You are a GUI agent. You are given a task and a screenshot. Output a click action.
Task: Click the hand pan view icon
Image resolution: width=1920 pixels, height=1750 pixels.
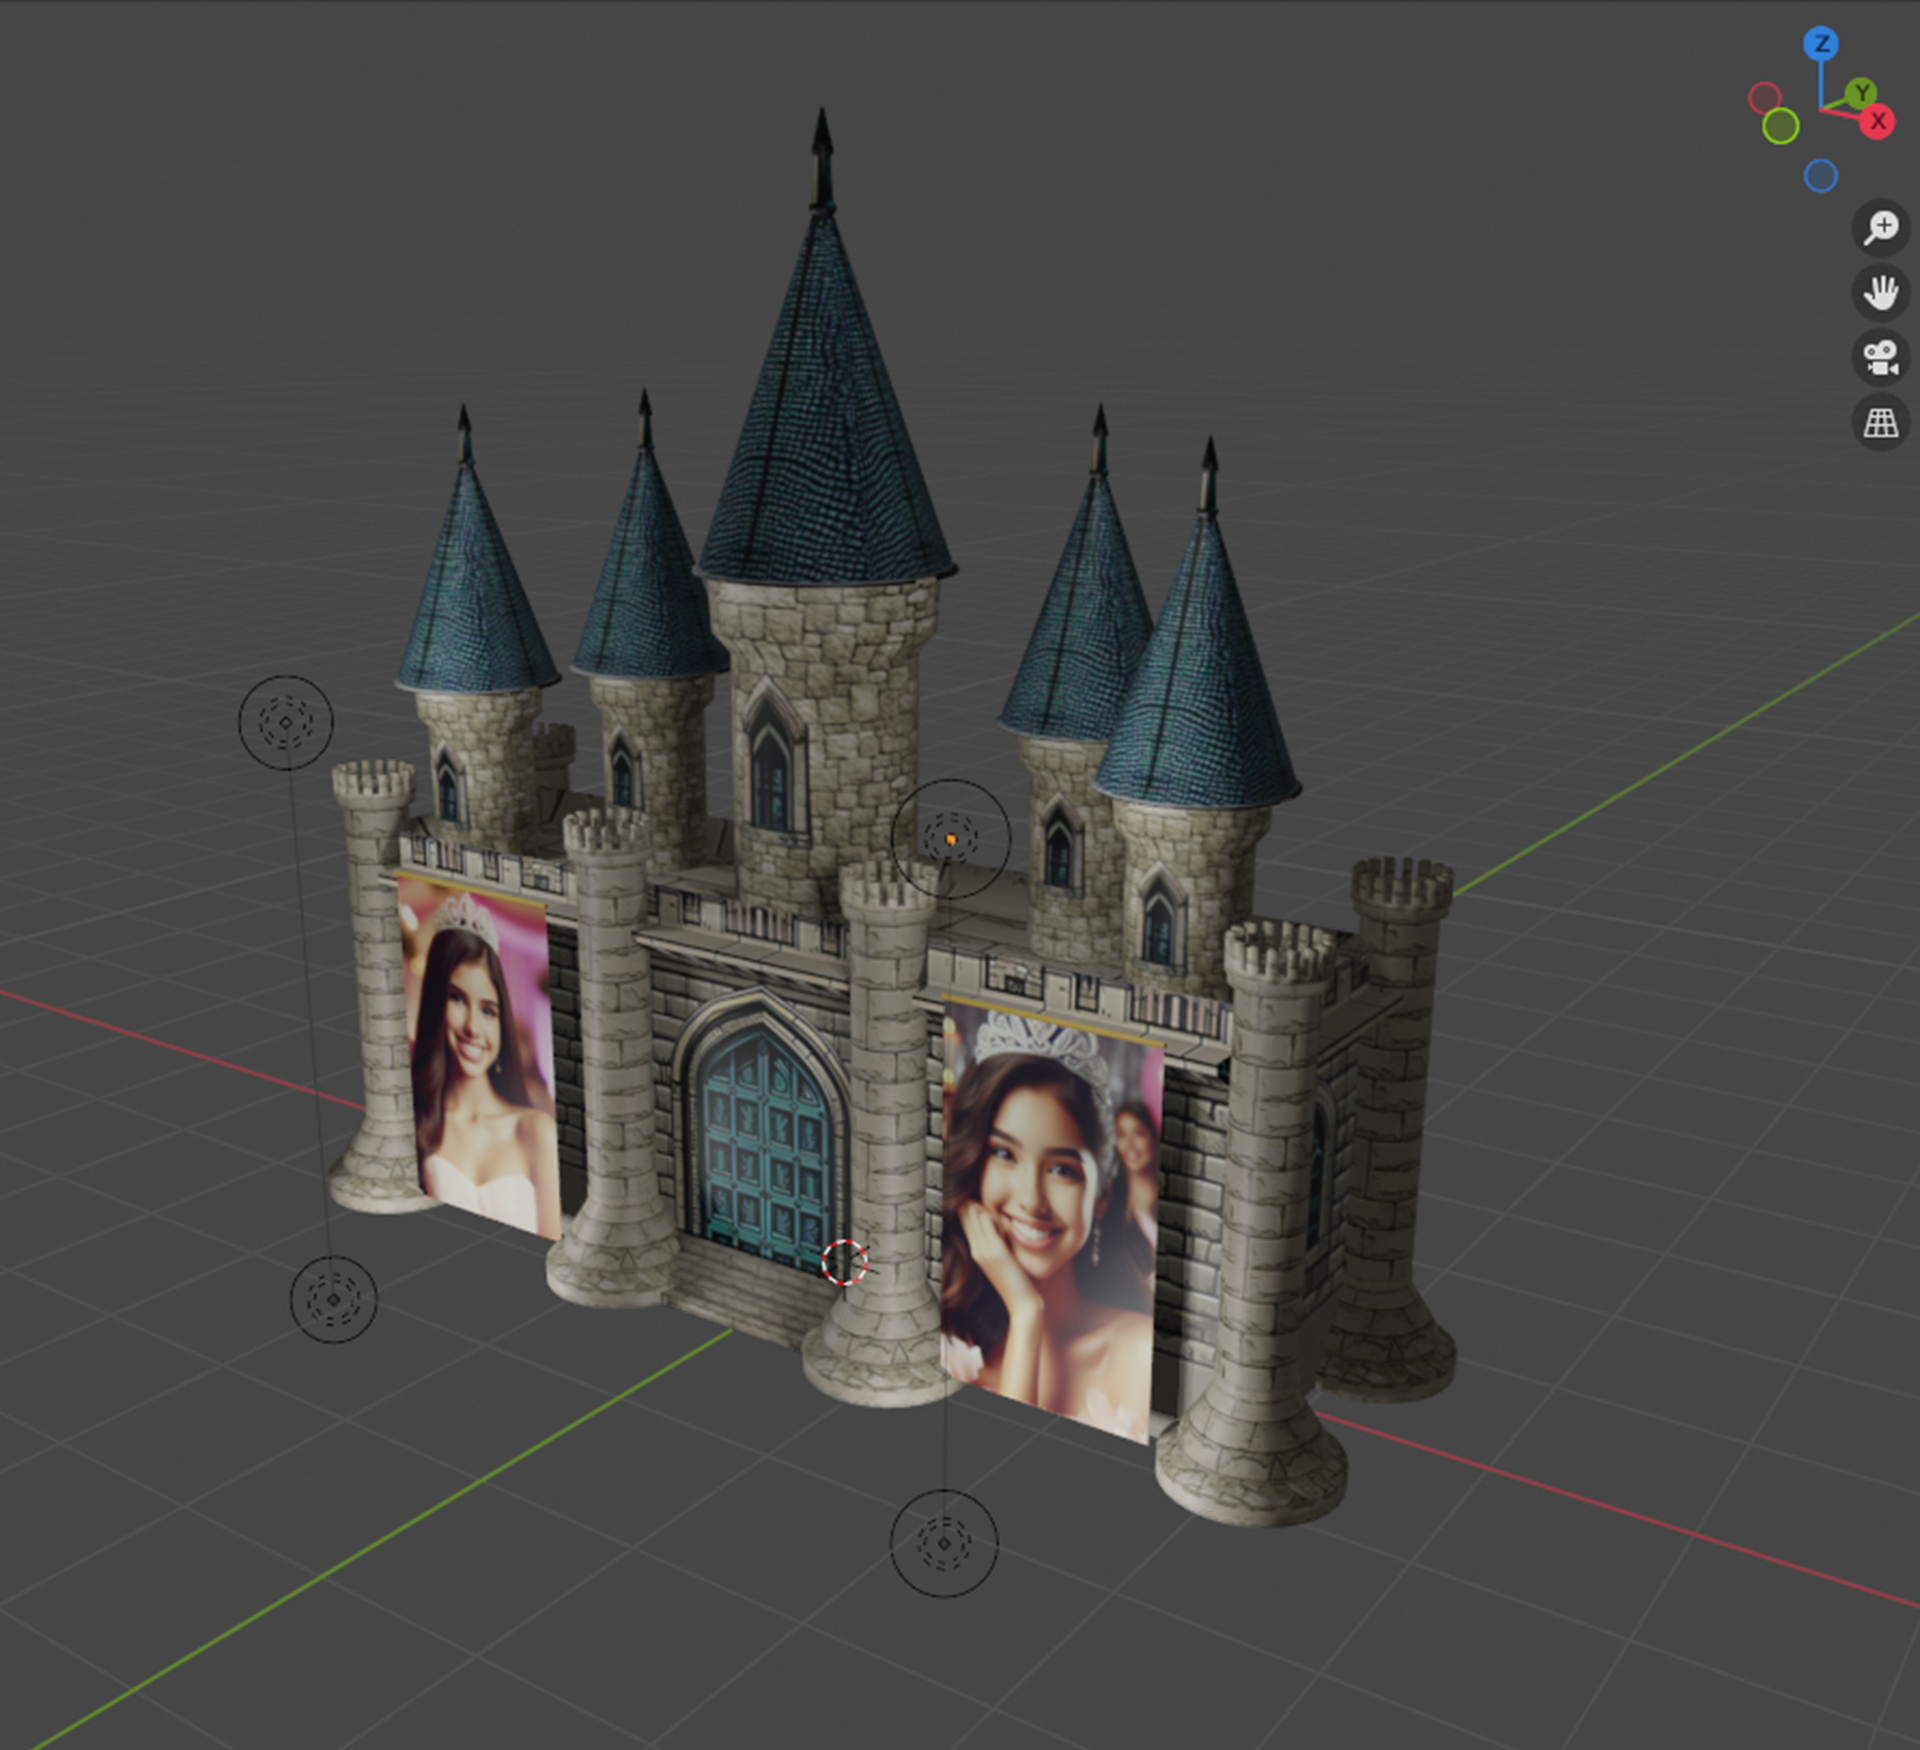point(1880,293)
